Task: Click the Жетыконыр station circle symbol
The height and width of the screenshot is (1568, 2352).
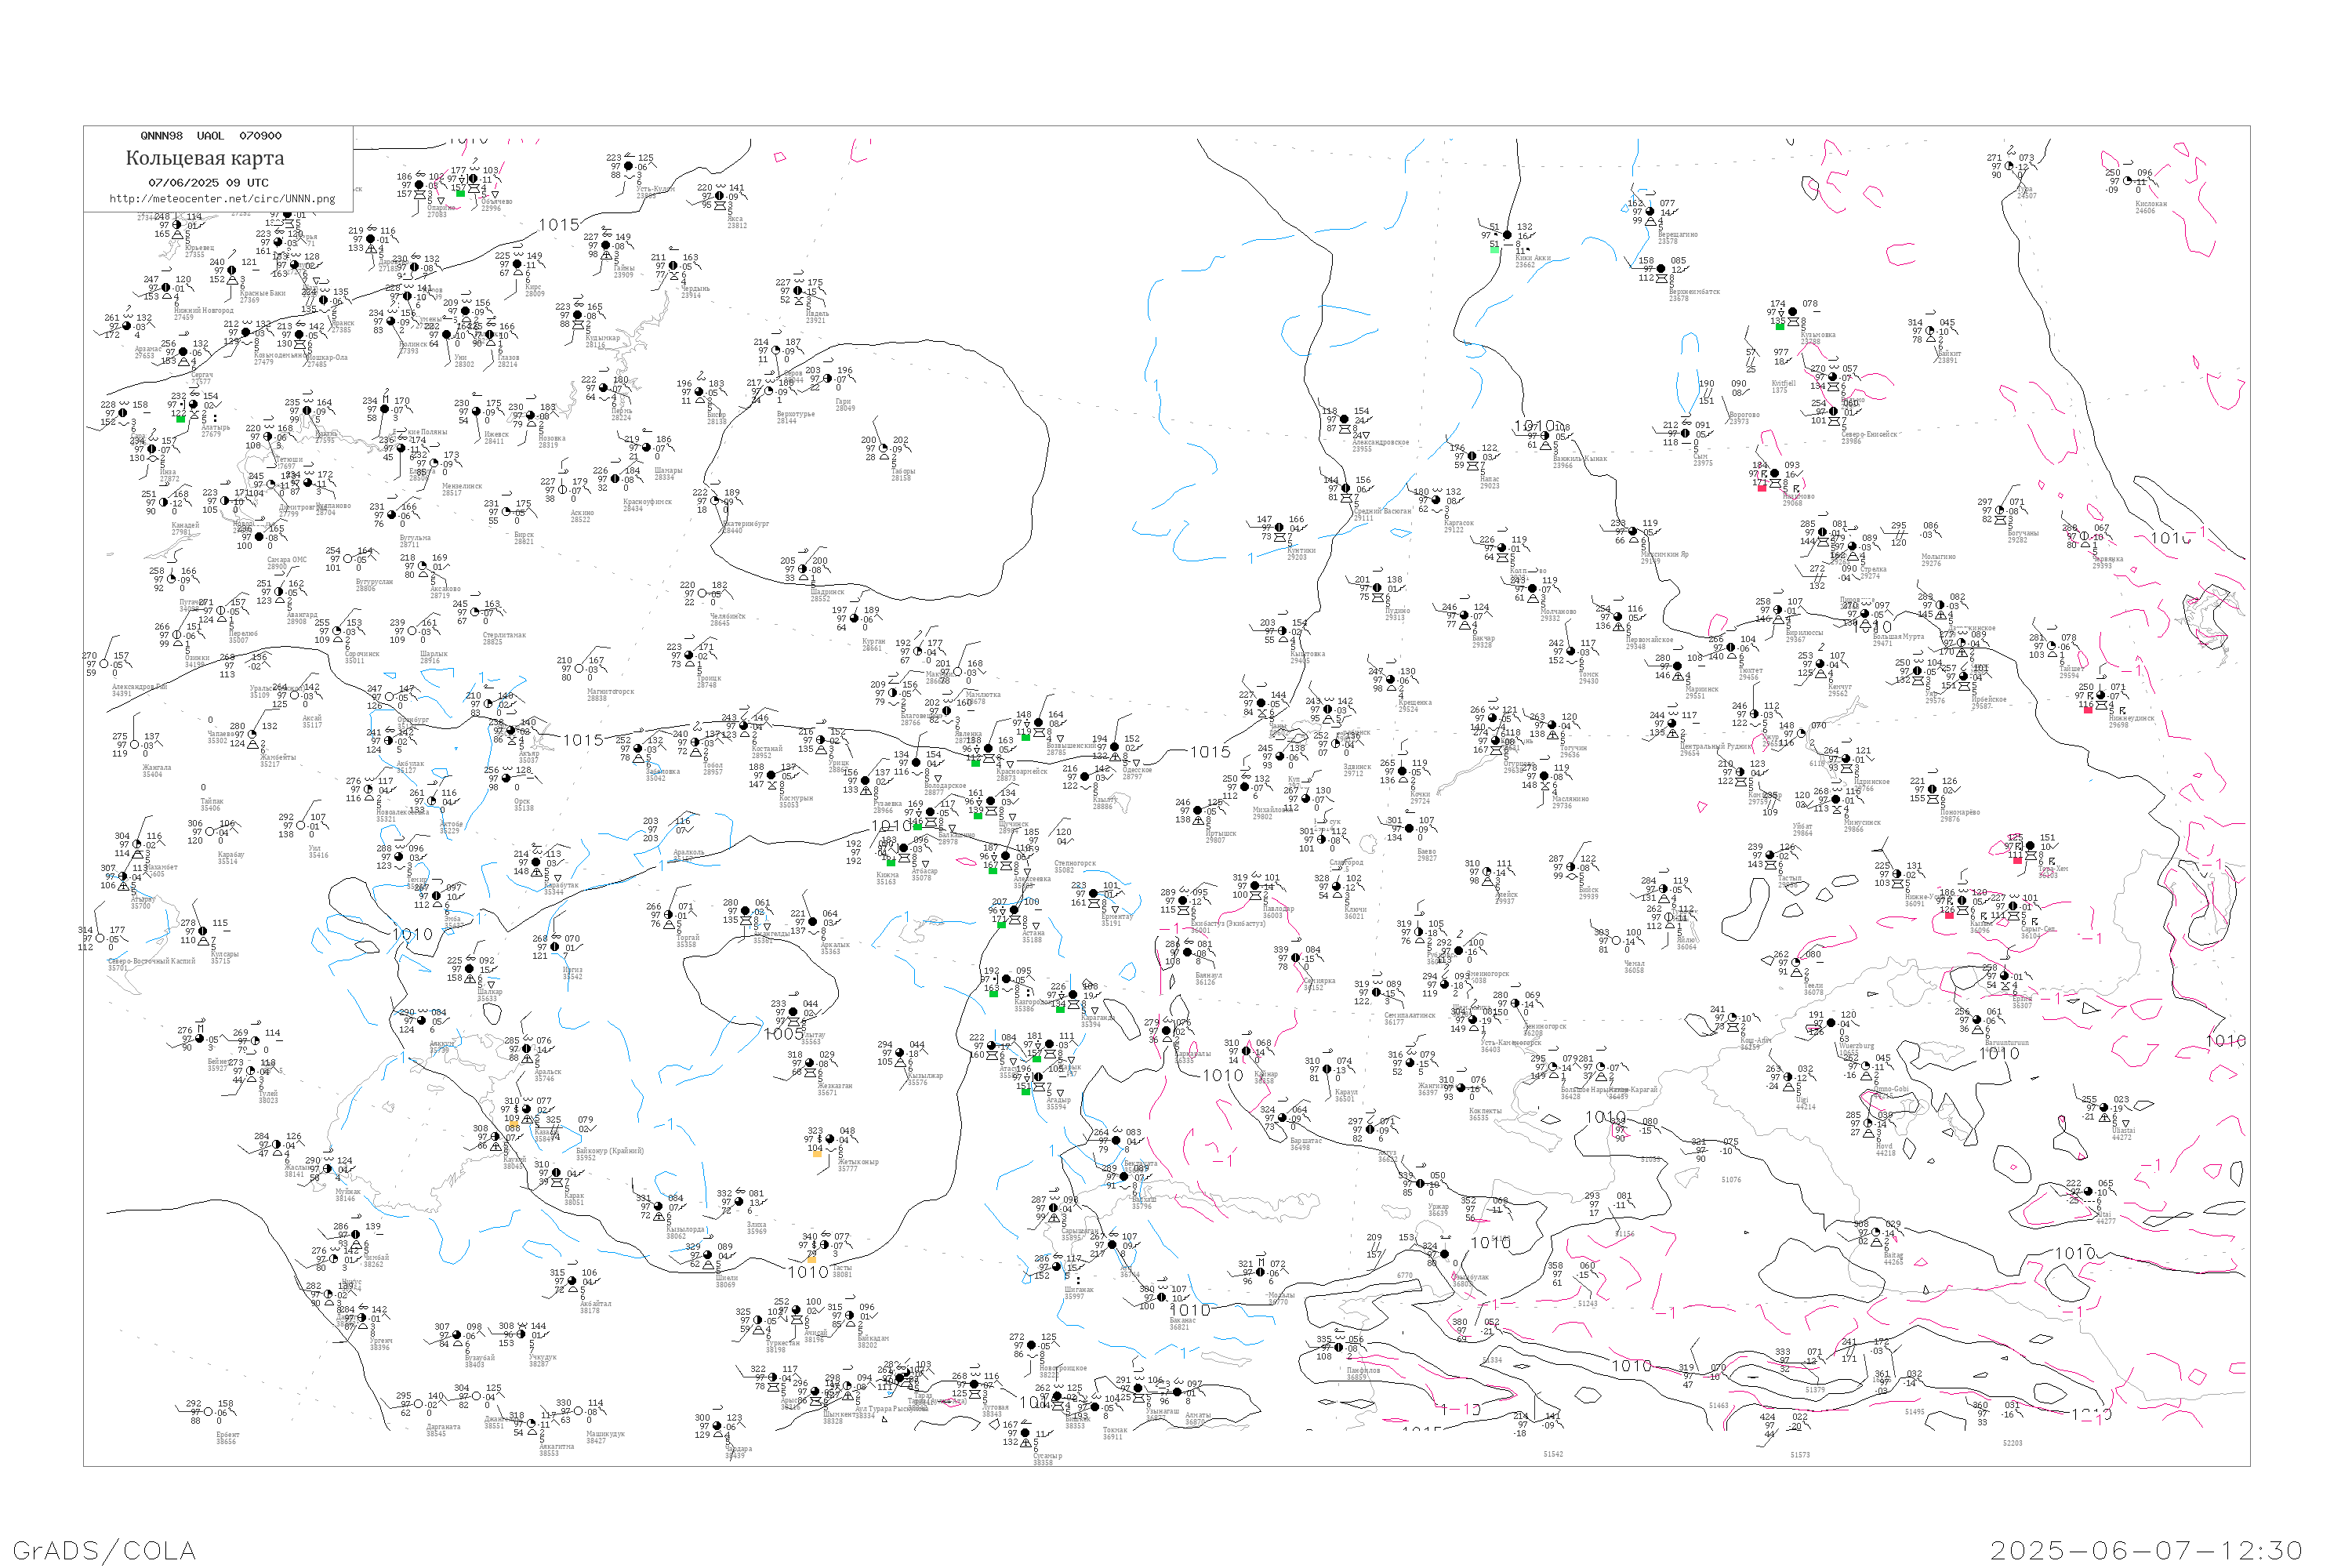Action: tap(829, 1139)
